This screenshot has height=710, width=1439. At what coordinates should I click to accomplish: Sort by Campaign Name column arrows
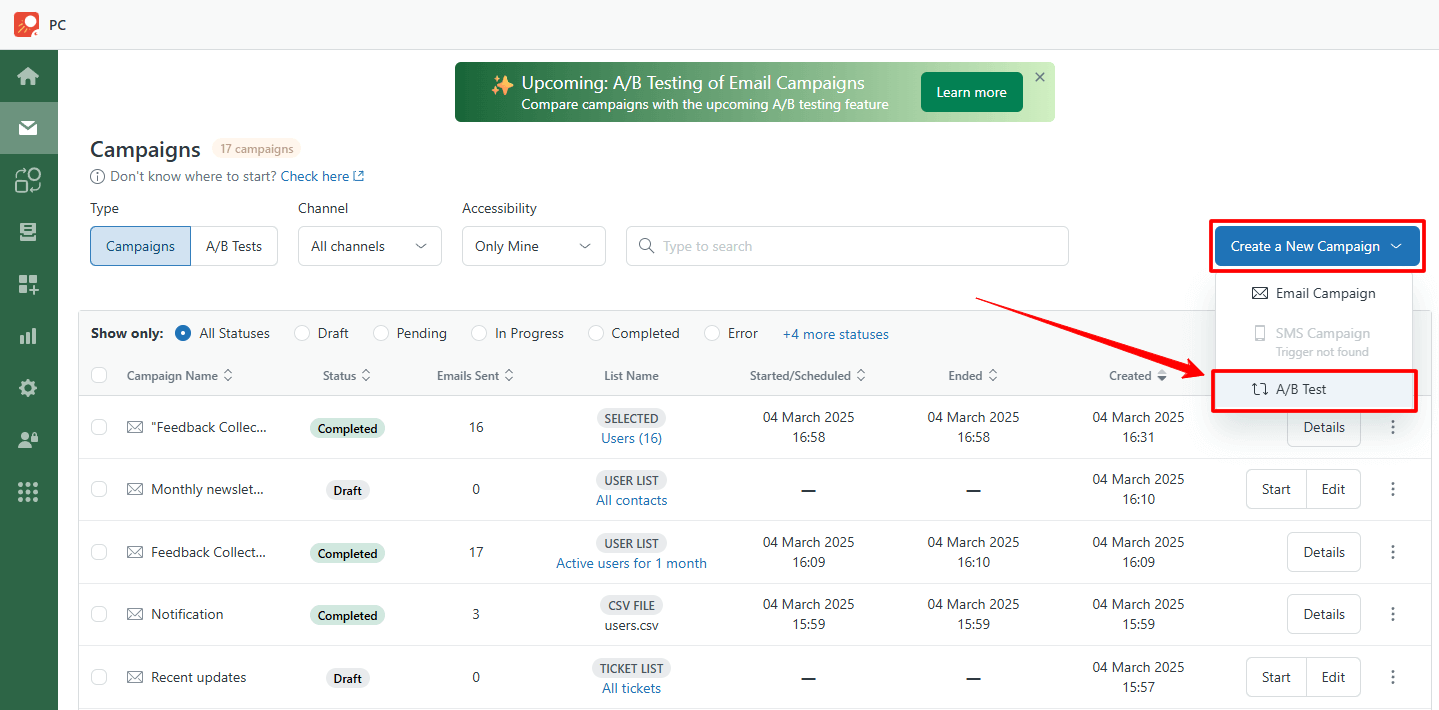(x=228, y=376)
